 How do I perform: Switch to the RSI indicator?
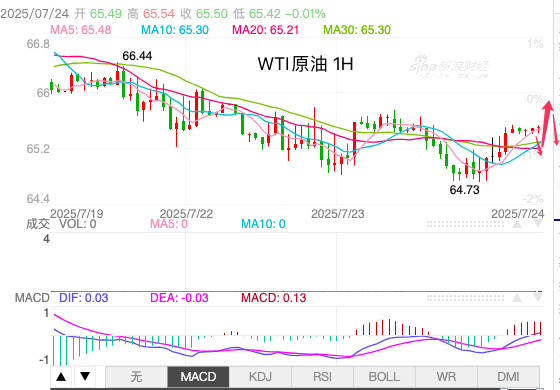[322, 376]
